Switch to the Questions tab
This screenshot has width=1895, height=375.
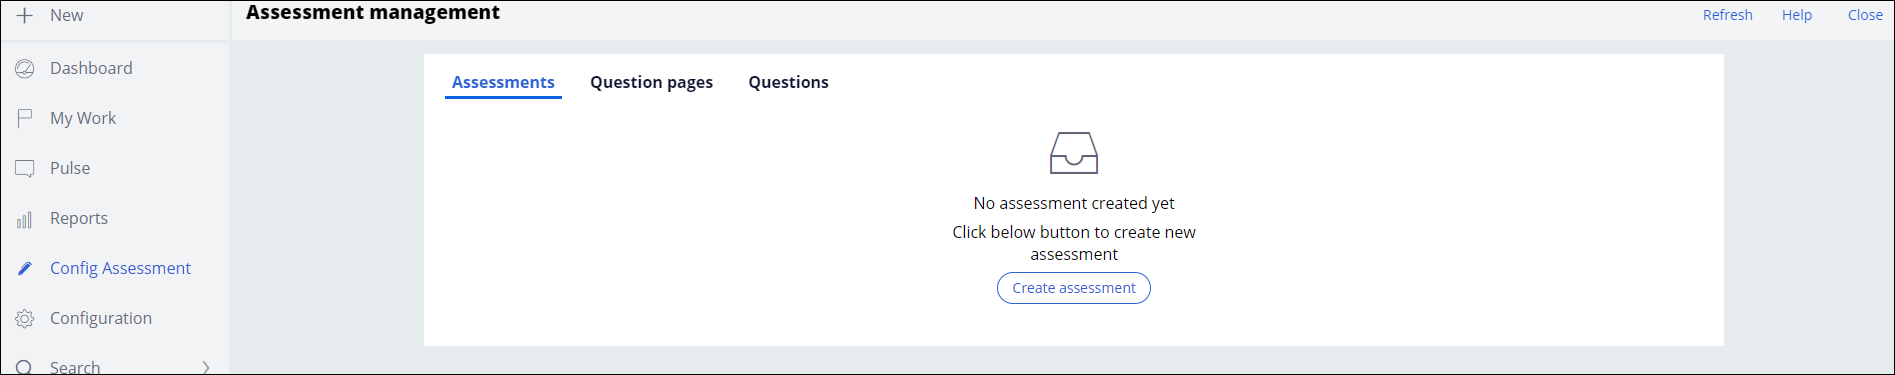788,82
